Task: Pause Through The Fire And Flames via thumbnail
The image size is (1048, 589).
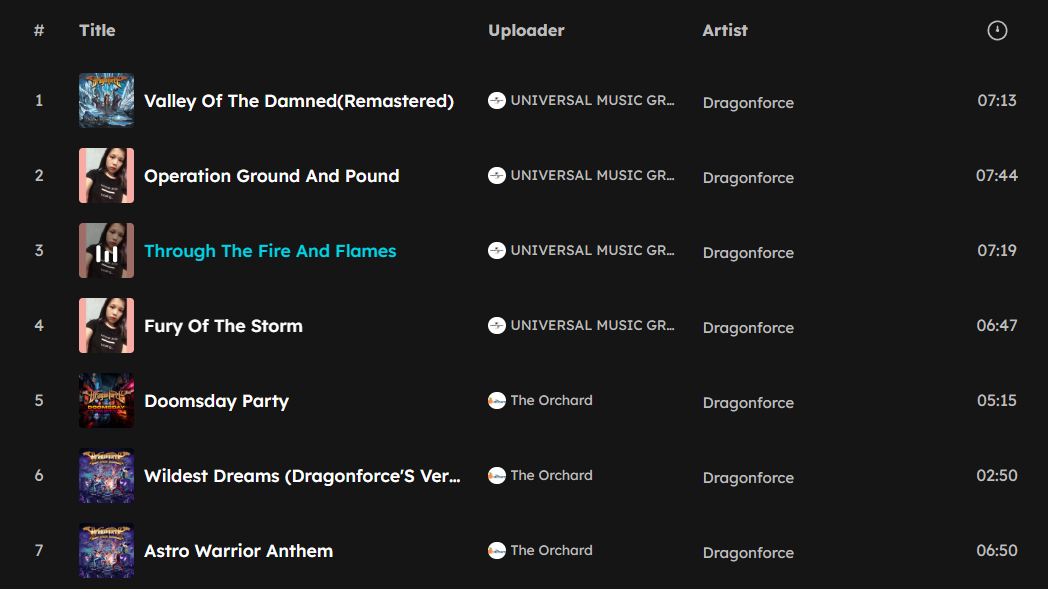Action: 106,251
